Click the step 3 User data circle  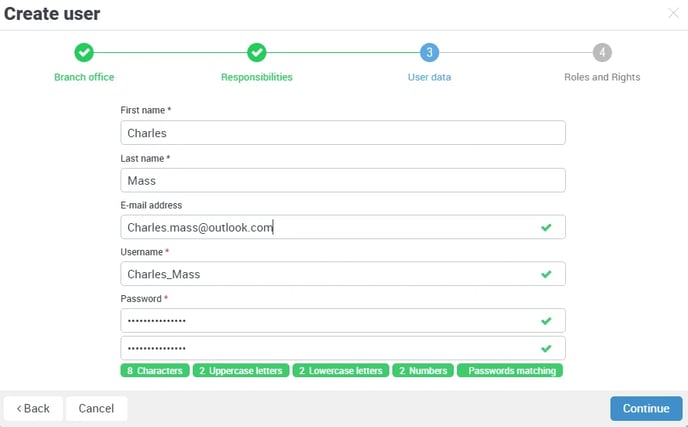[x=430, y=53]
